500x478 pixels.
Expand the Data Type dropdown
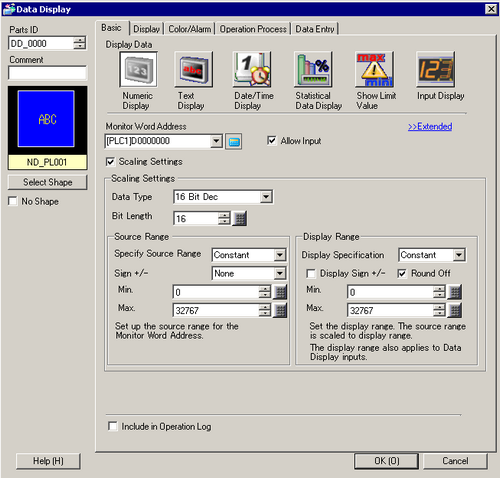(266, 197)
